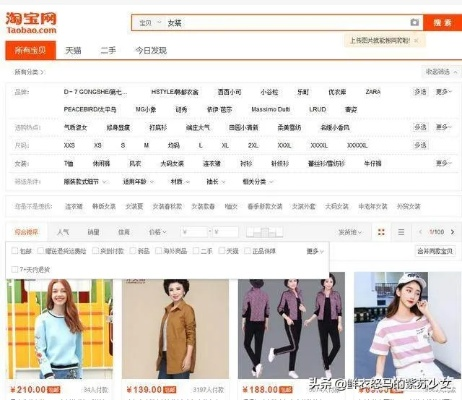The width and height of the screenshot is (462, 400).
Task: Go to previous results page arrow
Action: point(420,232)
